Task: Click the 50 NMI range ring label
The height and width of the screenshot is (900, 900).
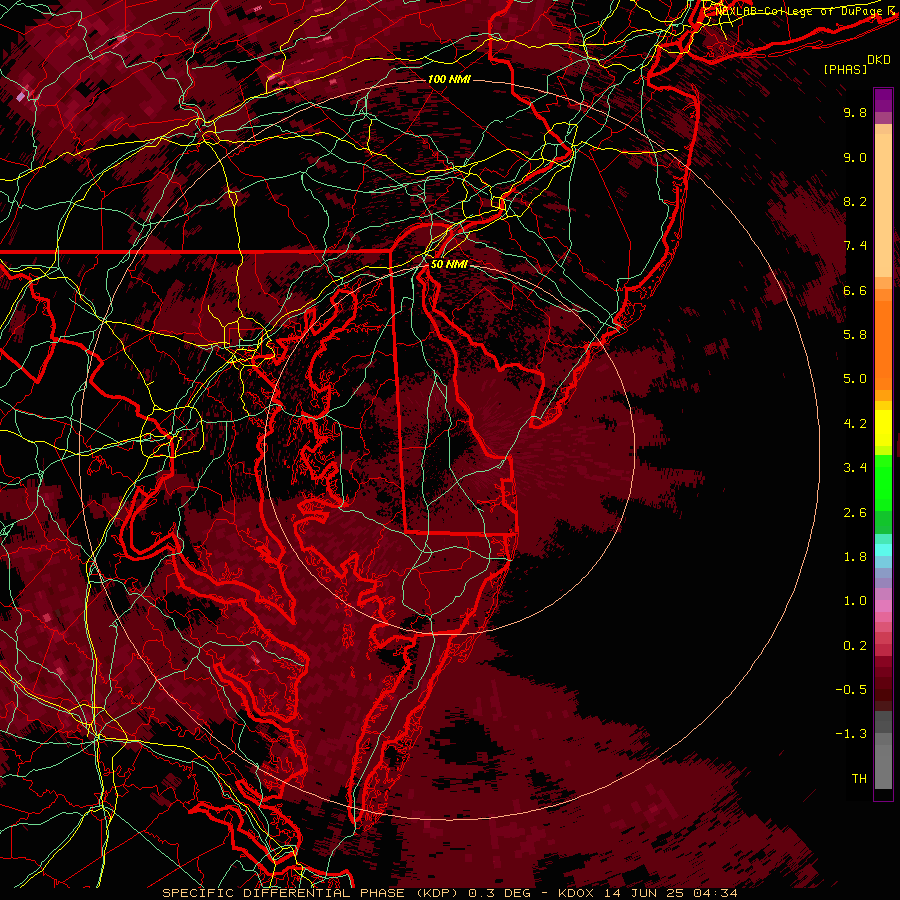Action: click(x=449, y=264)
